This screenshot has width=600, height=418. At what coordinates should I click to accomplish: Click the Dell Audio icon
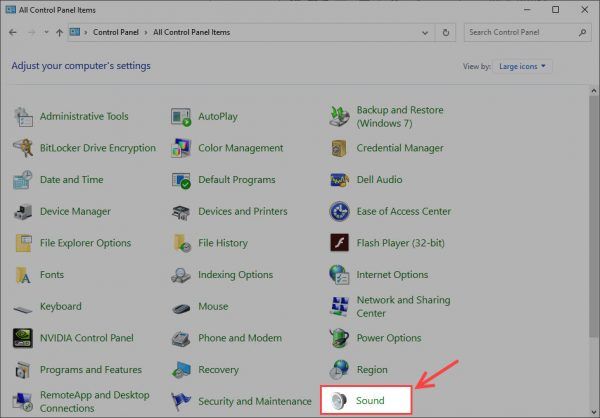[x=339, y=180]
